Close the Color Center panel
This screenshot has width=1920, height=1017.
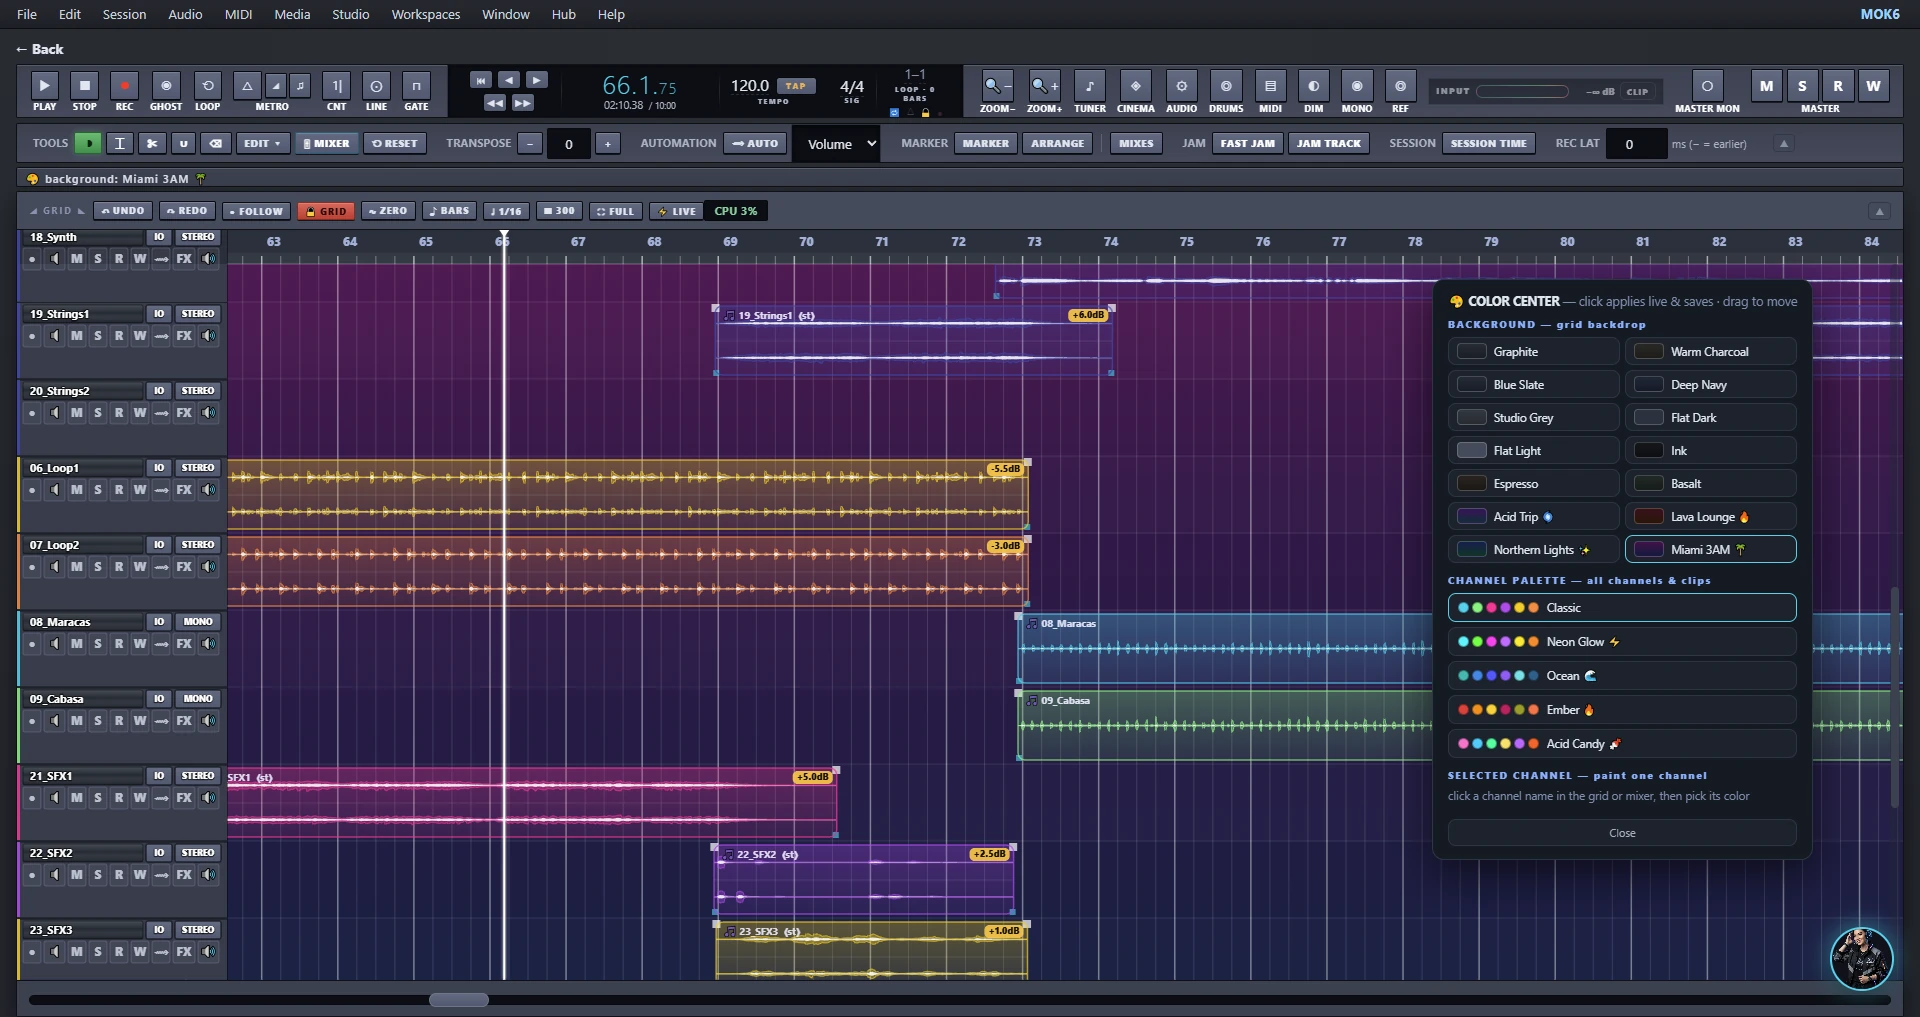click(x=1622, y=833)
